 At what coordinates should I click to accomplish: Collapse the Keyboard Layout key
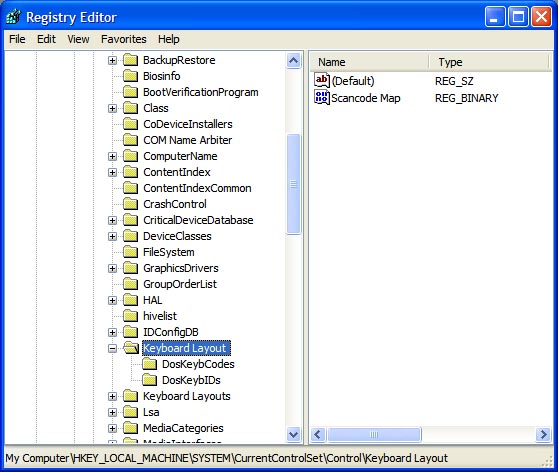click(x=112, y=348)
